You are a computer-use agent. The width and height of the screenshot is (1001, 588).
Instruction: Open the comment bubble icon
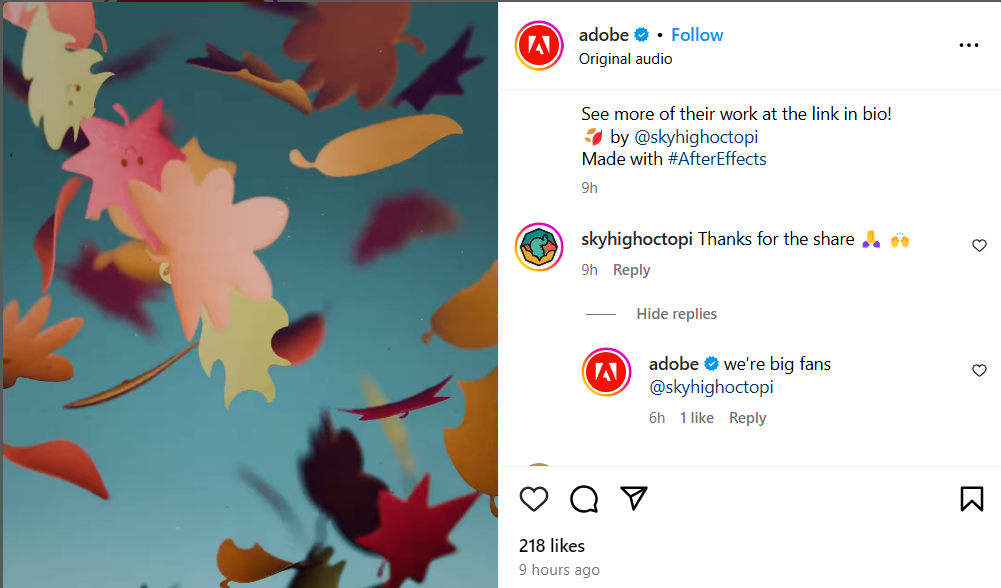click(584, 499)
